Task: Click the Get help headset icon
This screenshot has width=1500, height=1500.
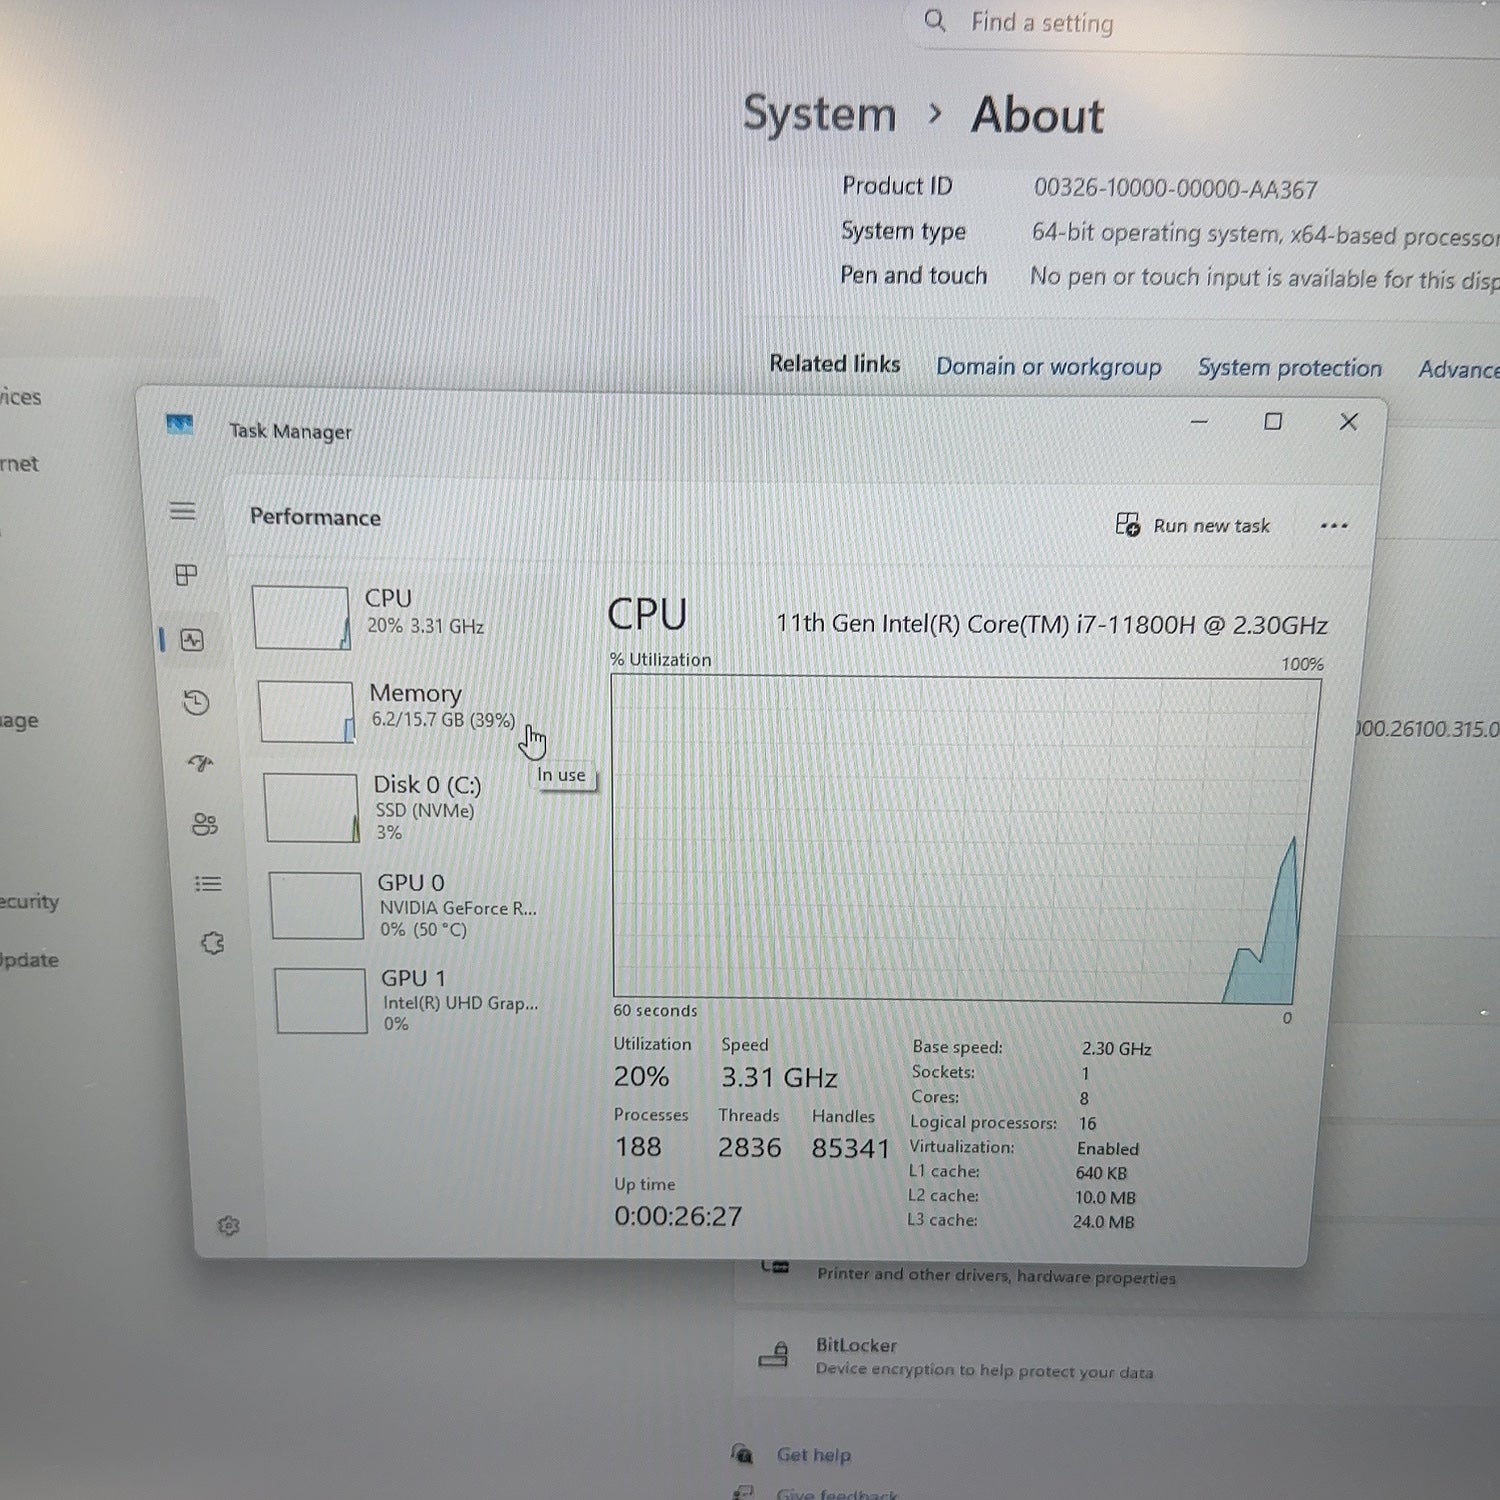Action: (742, 1453)
